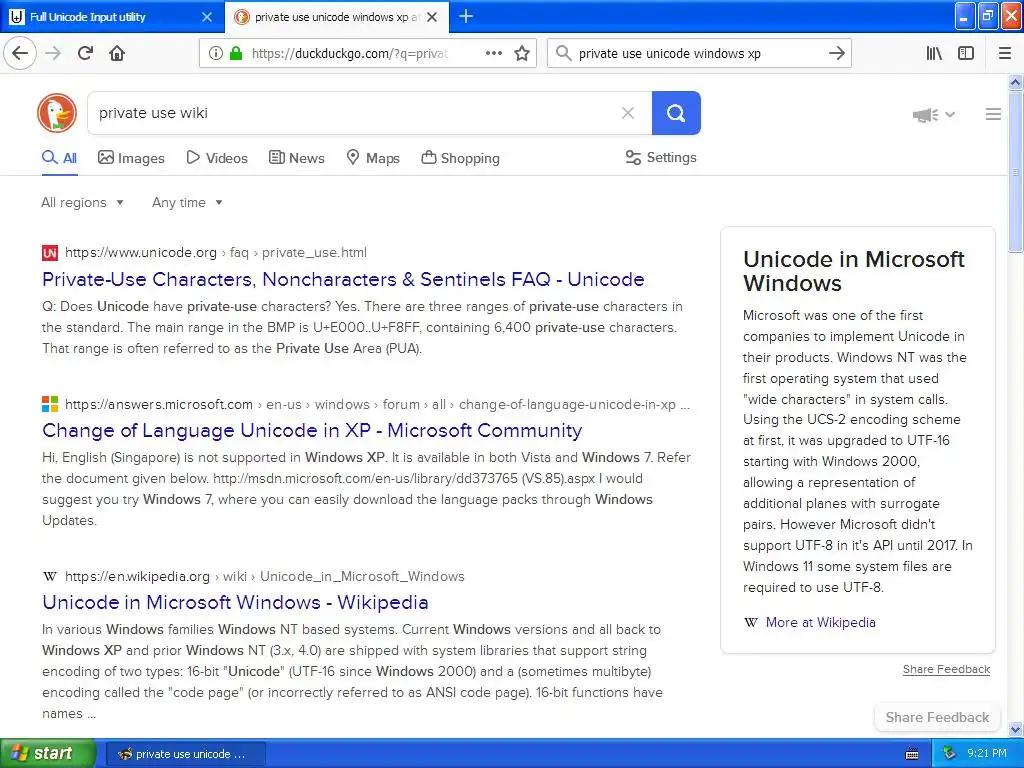
Task: Submit browser search with the arrow
Action: (837, 53)
